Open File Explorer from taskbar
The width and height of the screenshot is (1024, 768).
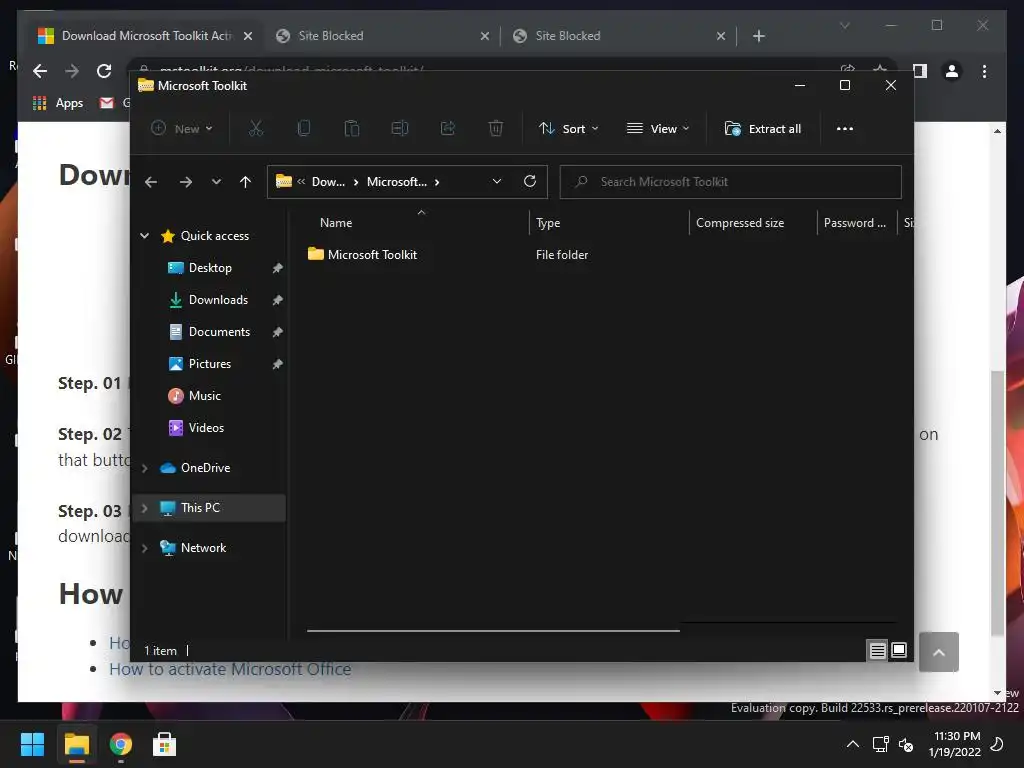[x=76, y=744]
